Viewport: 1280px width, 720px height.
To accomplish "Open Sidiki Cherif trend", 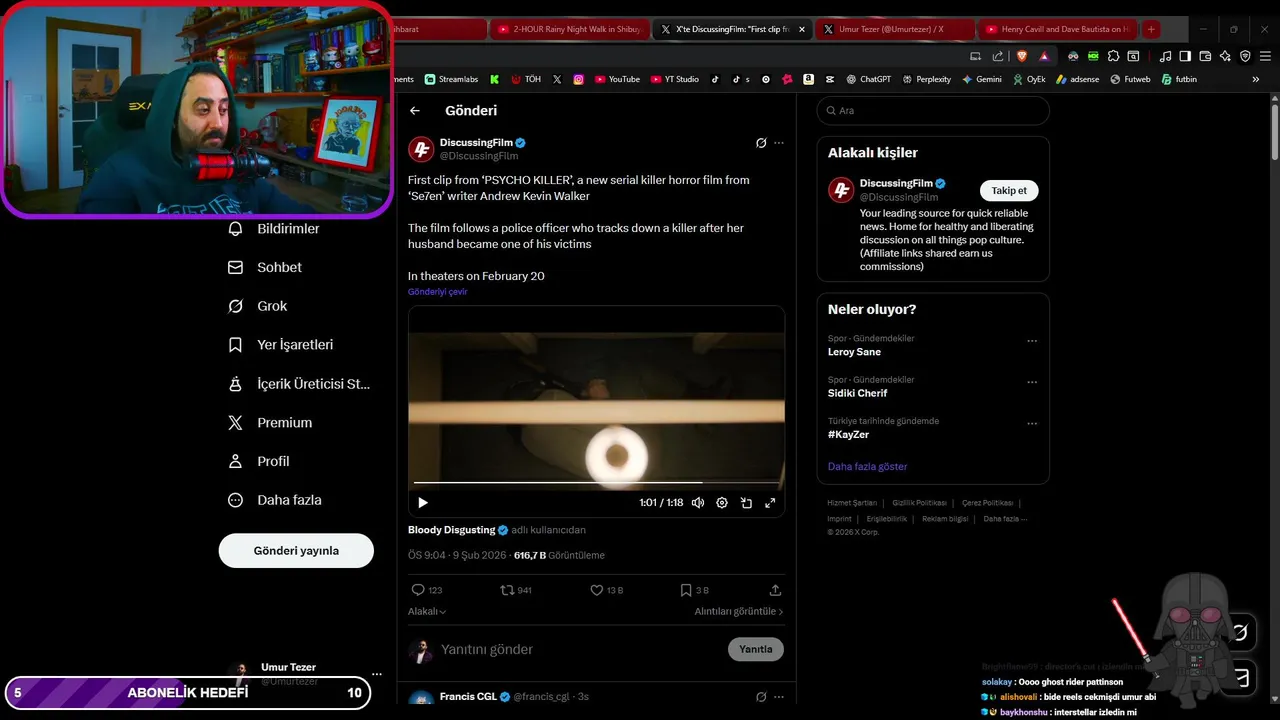I will pos(857,393).
